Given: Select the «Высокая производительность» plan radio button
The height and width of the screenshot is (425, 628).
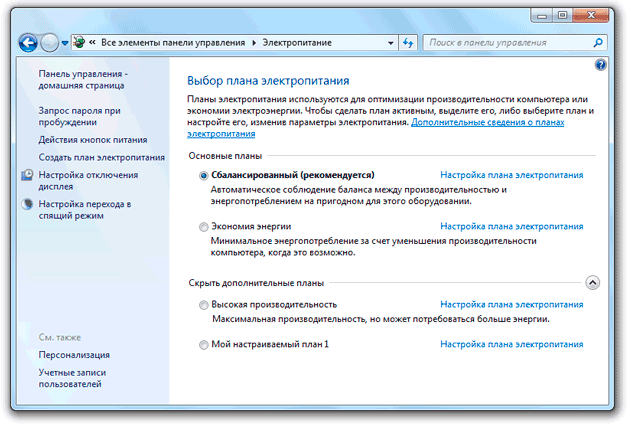Looking at the screenshot, I should (x=203, y=305).
